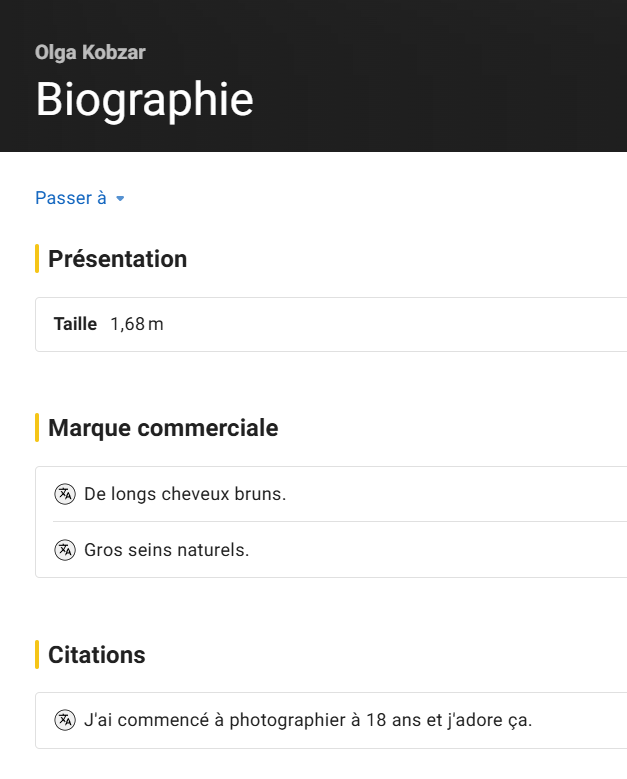Click the translation icon beside 'Gros seins naturels'

(x=65, y=550)
